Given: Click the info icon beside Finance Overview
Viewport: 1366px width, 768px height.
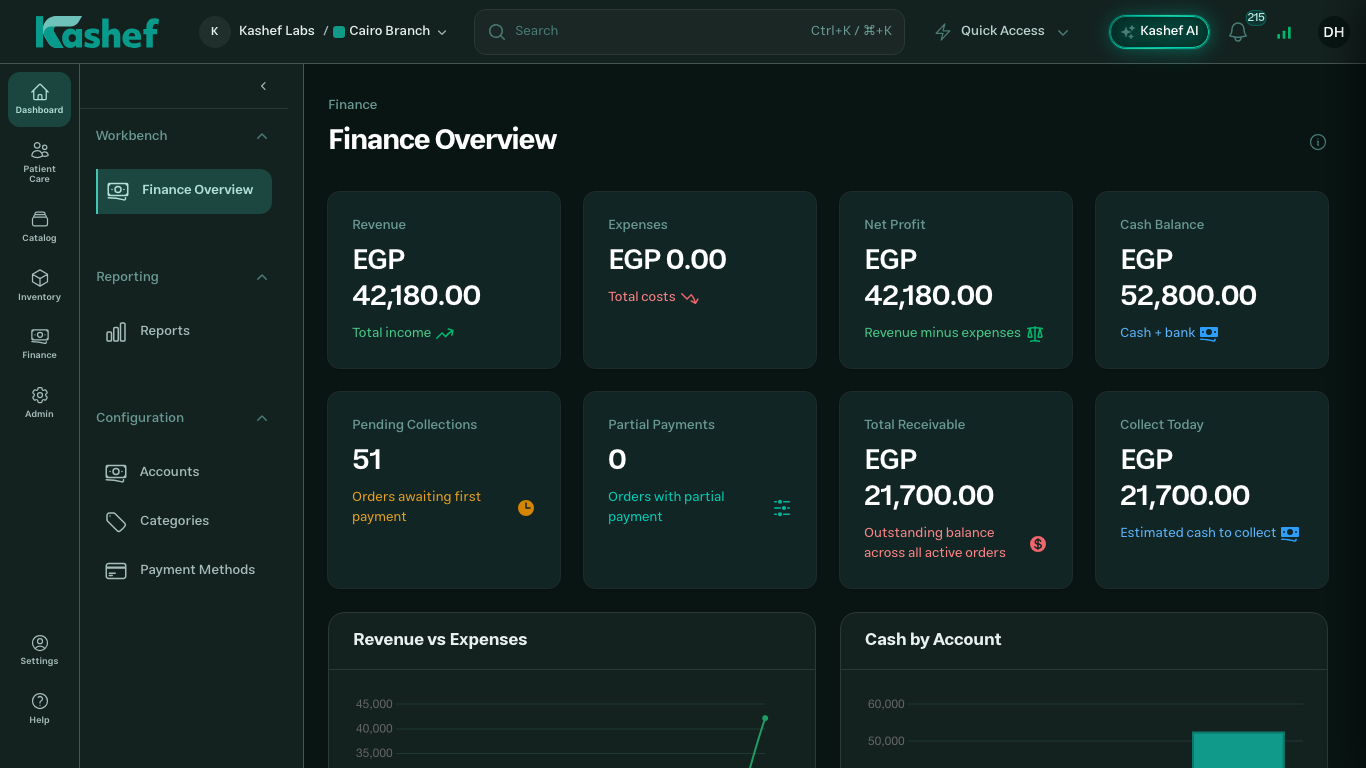Looking at the screenshot, I should coord(1318,142).
